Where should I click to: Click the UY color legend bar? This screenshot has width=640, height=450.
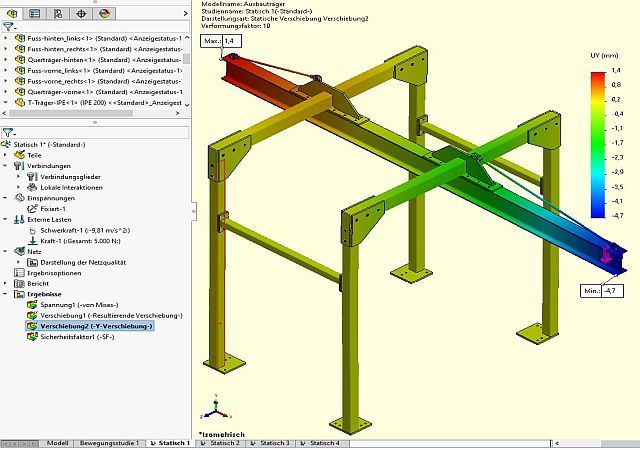[597, 142]
